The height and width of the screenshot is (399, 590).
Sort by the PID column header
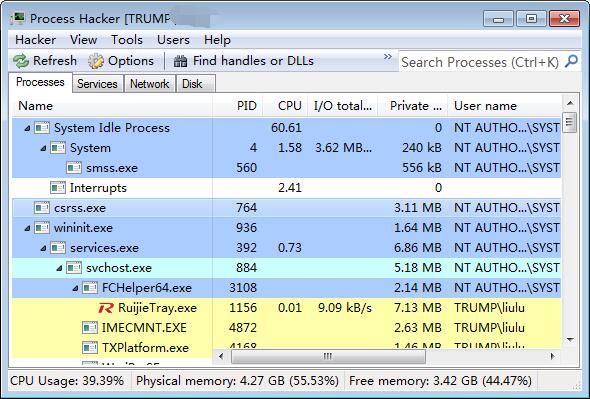pos(238,106)
